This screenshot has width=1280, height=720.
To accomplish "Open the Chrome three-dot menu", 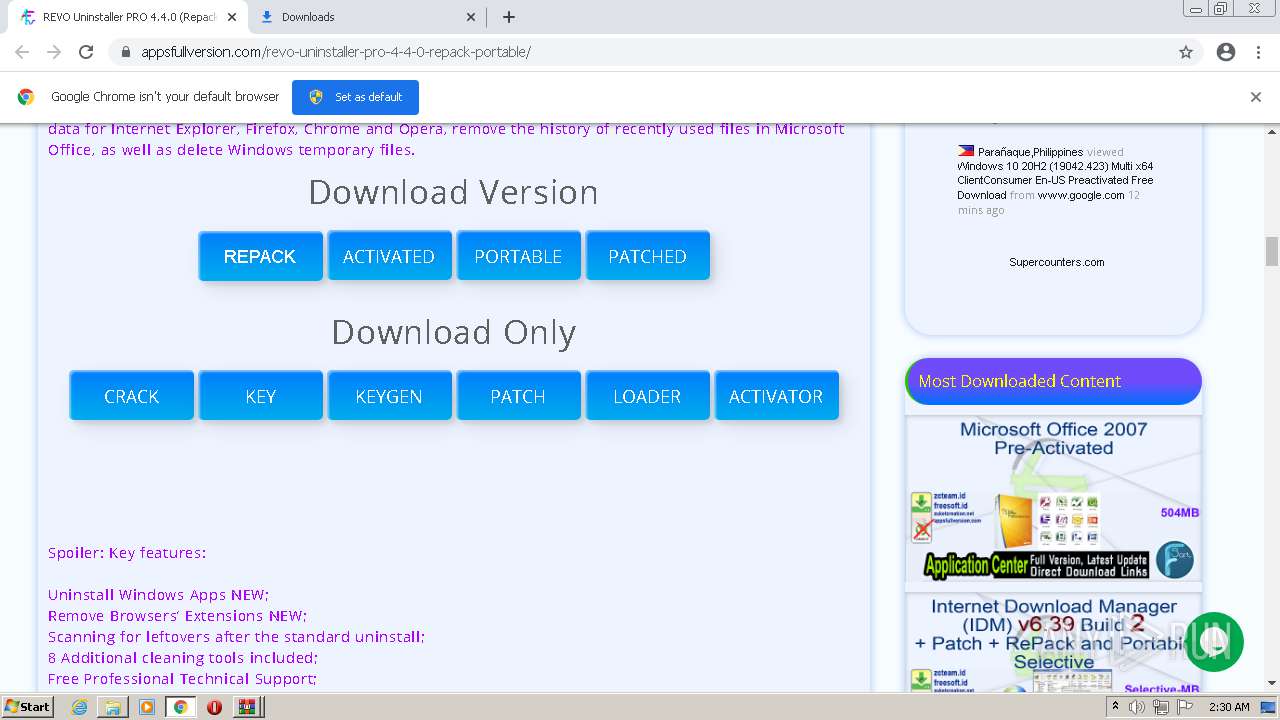I will coord(1260,52).
